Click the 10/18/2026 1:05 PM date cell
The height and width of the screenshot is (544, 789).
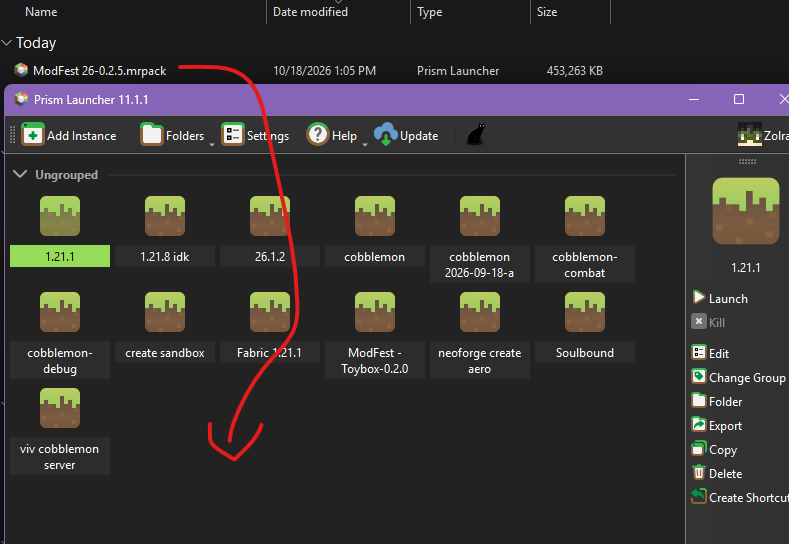point(325,71)
